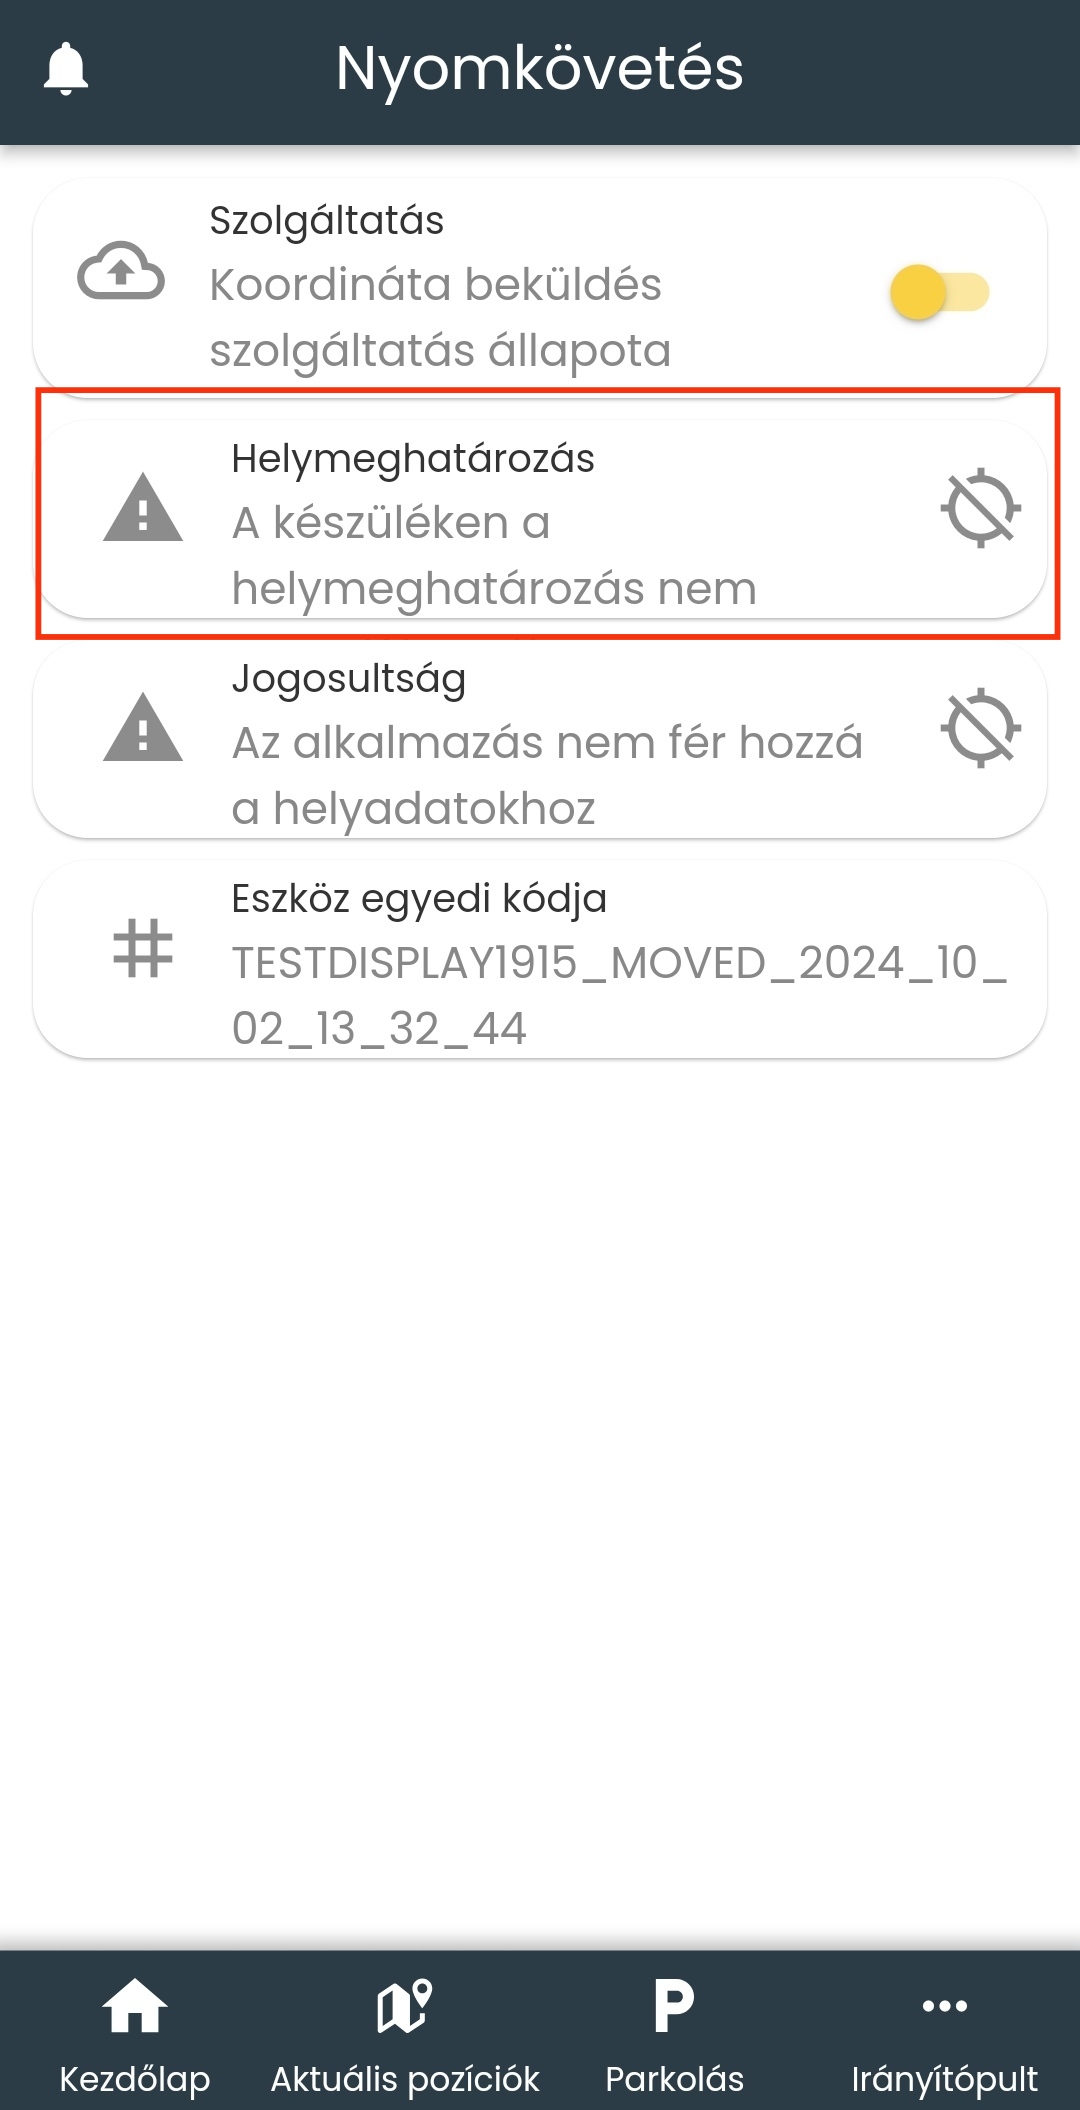Click the warning triangle beside Helymeghatározás
The image size is (1080, 2110).
(x=143, y=508)
